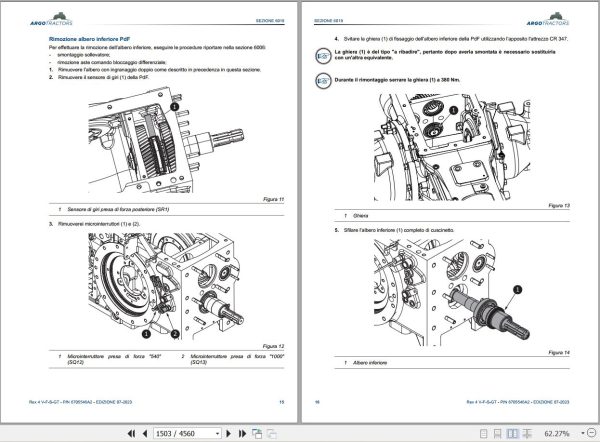
Task: Click the Figura 14 lower shaft illustration
Action: pyautogui.click(x=452, y=293)
